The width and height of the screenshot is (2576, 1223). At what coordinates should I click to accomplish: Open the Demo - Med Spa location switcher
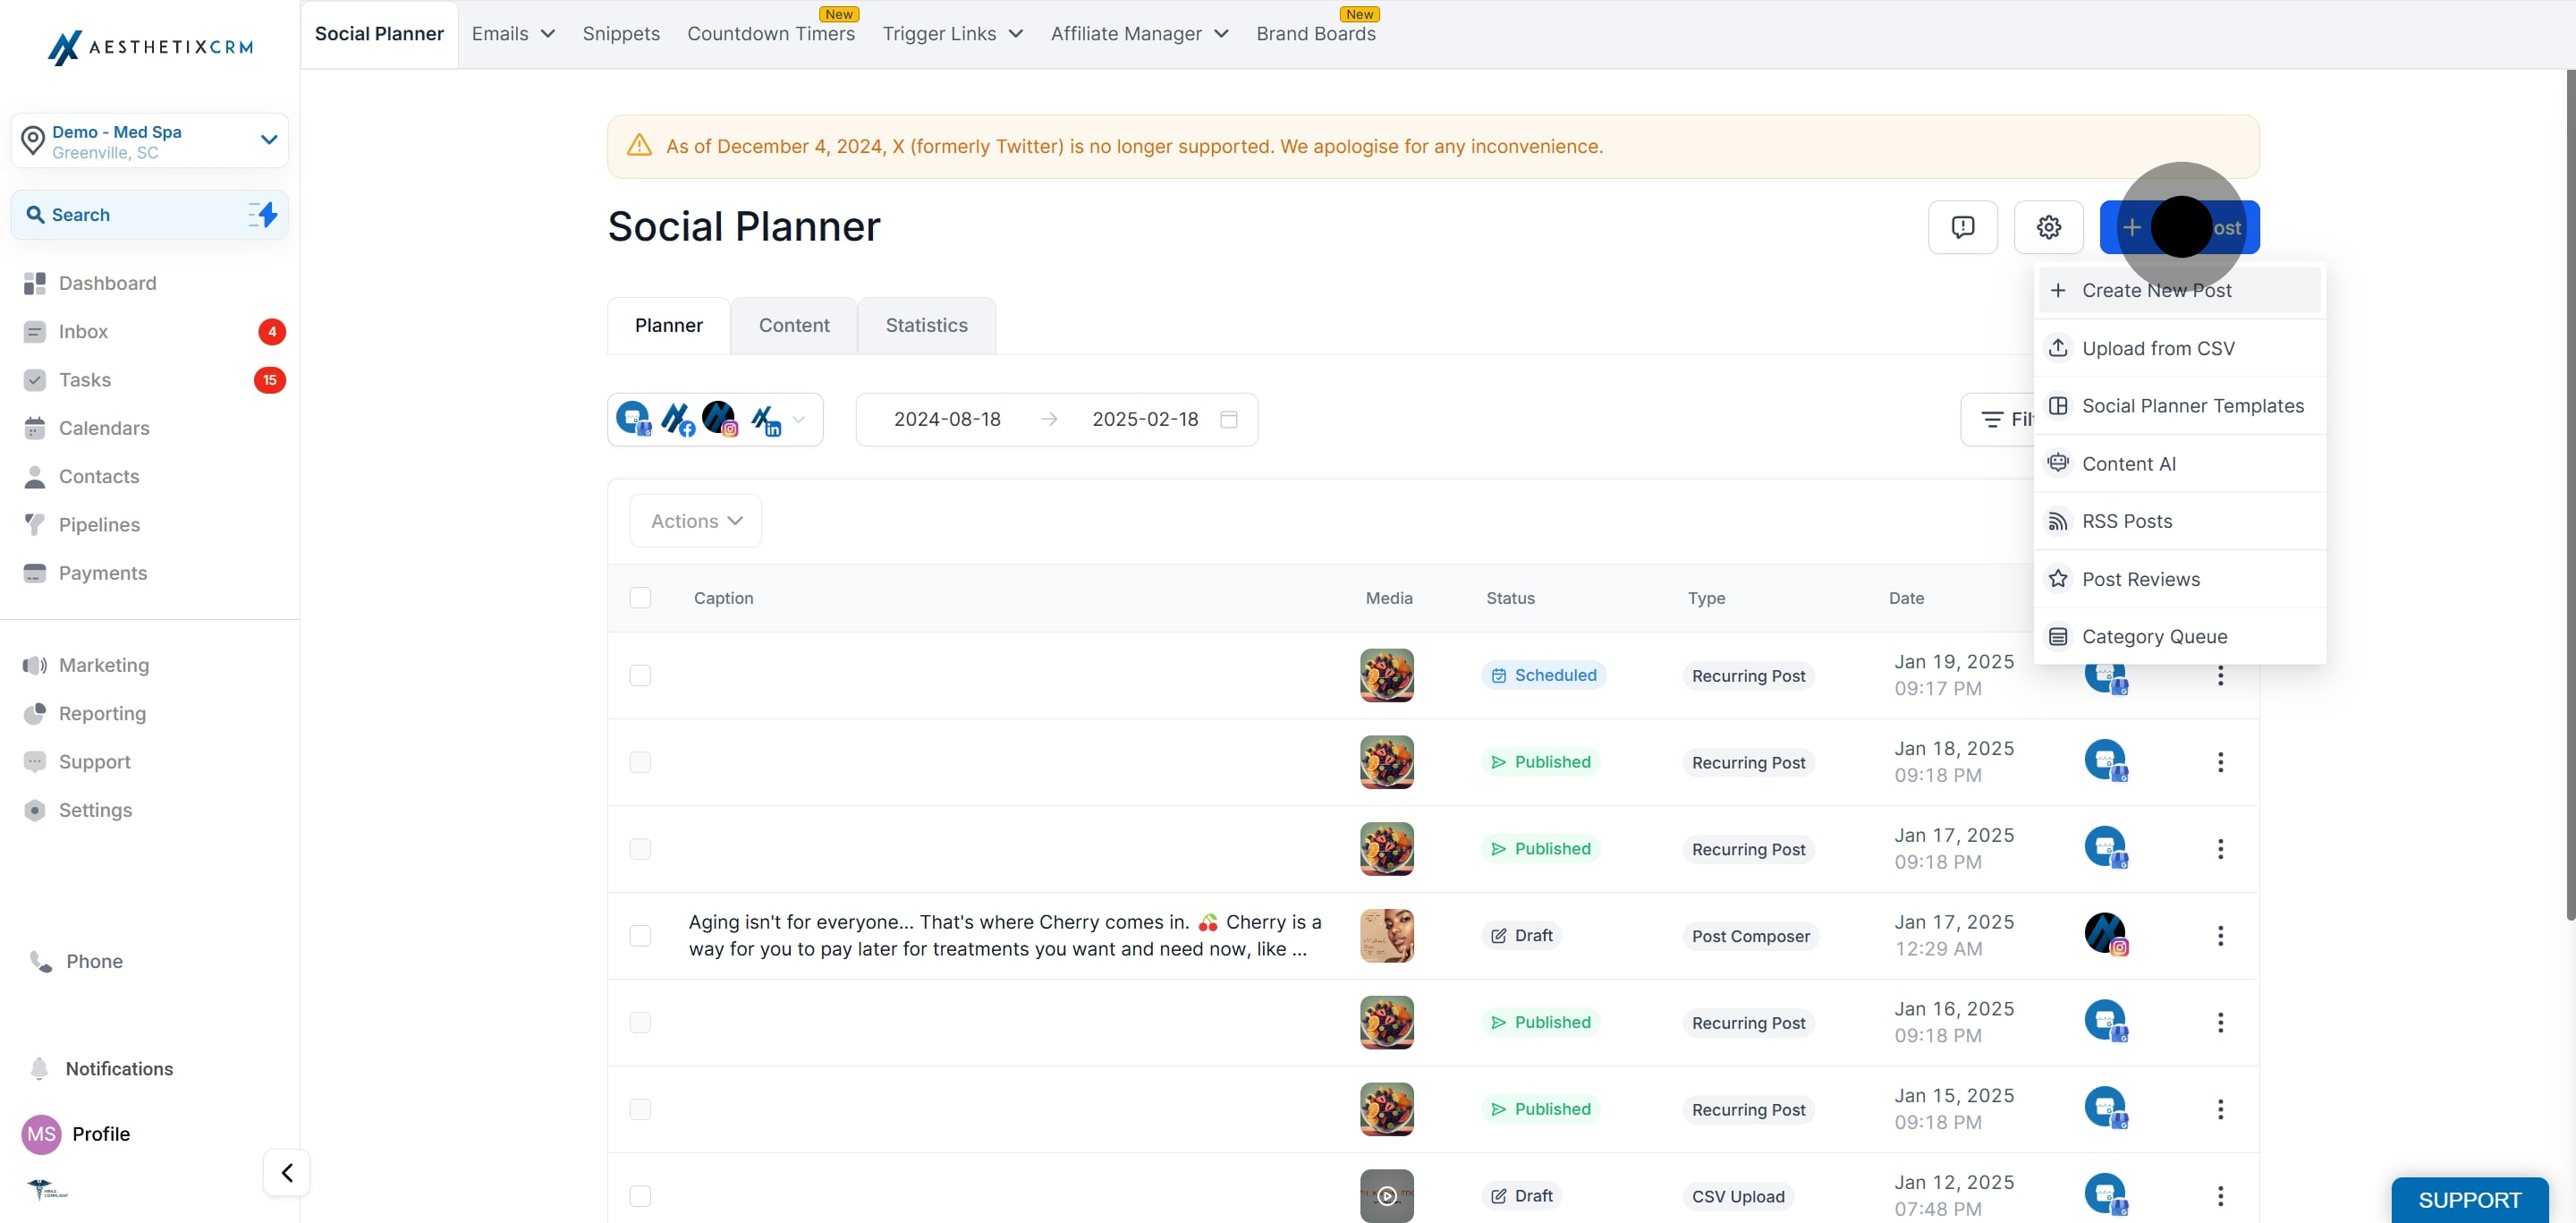click(x=150, y=141)
